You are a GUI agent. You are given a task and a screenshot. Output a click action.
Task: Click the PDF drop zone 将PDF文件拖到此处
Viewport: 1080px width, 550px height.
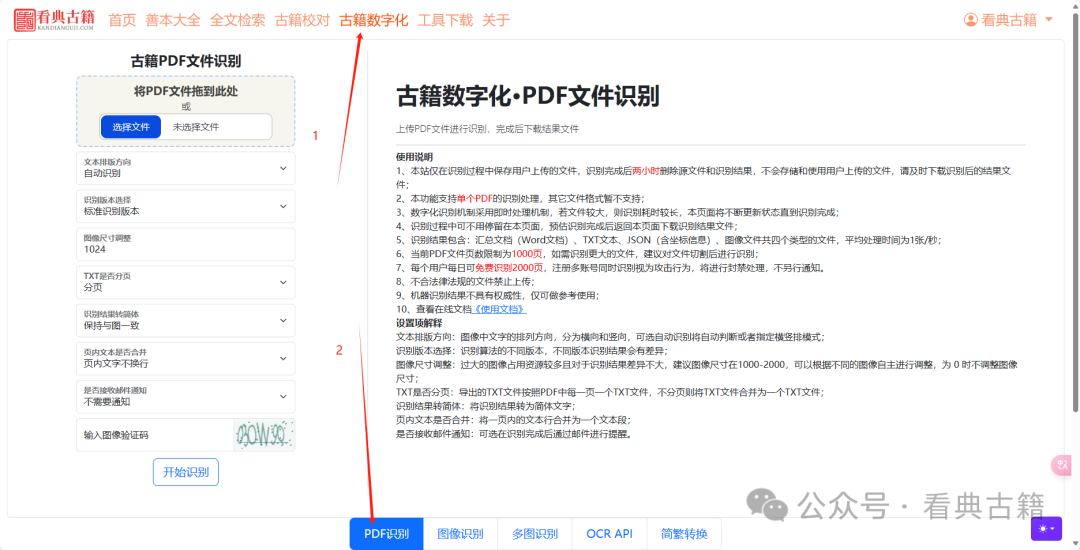[186, 111]
